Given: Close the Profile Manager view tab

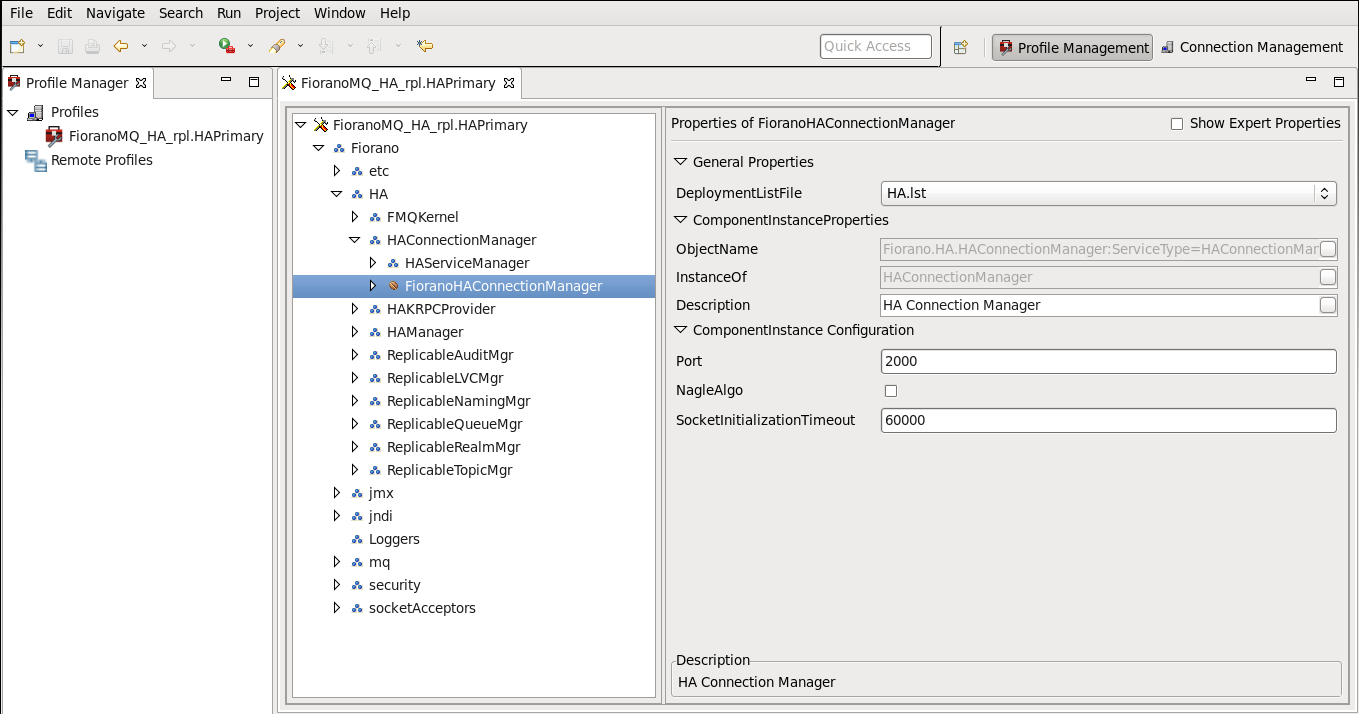Looking at the screenshot, I should [x=141, y=83].
